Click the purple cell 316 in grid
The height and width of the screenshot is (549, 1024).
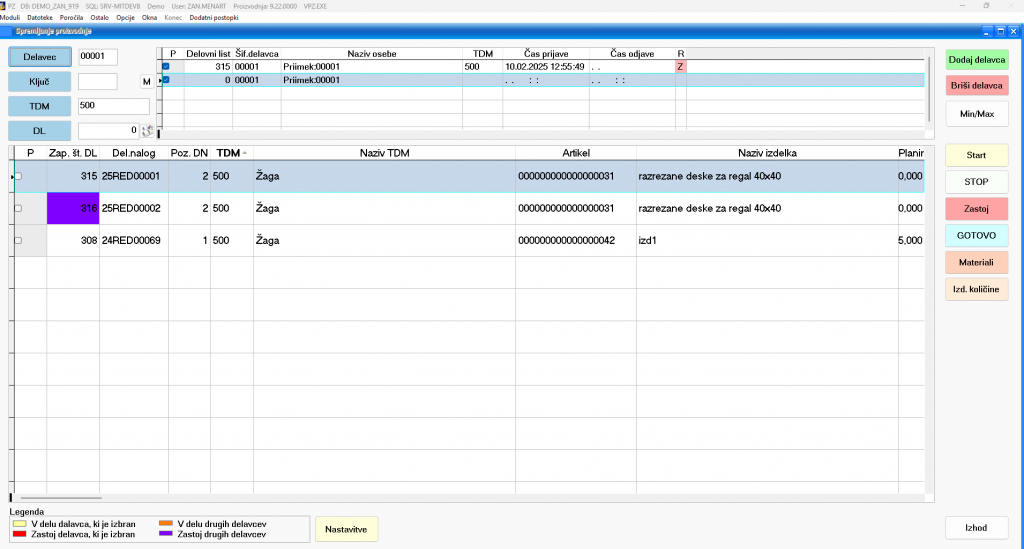pyautogui.click(x=73, y=208)
